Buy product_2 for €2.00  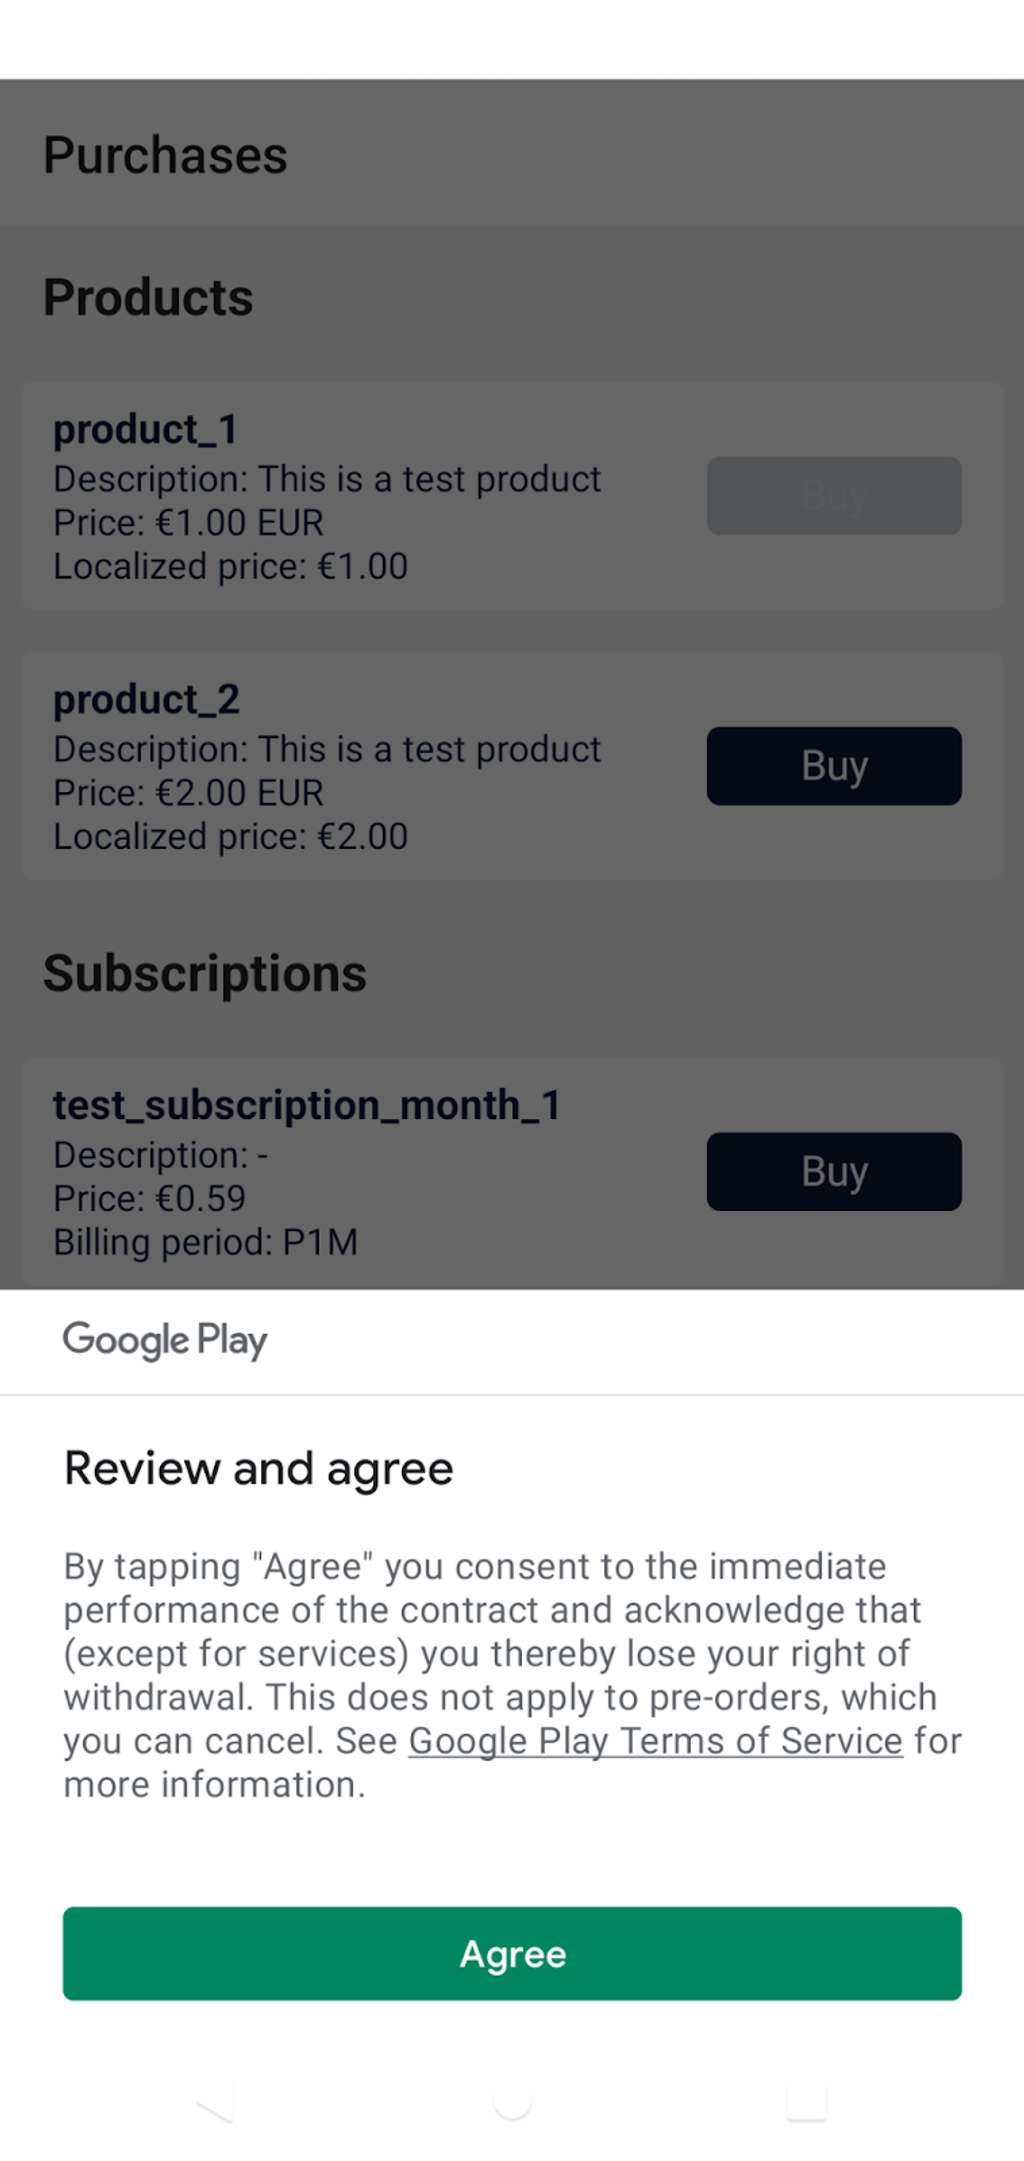(x=834, y=766)
